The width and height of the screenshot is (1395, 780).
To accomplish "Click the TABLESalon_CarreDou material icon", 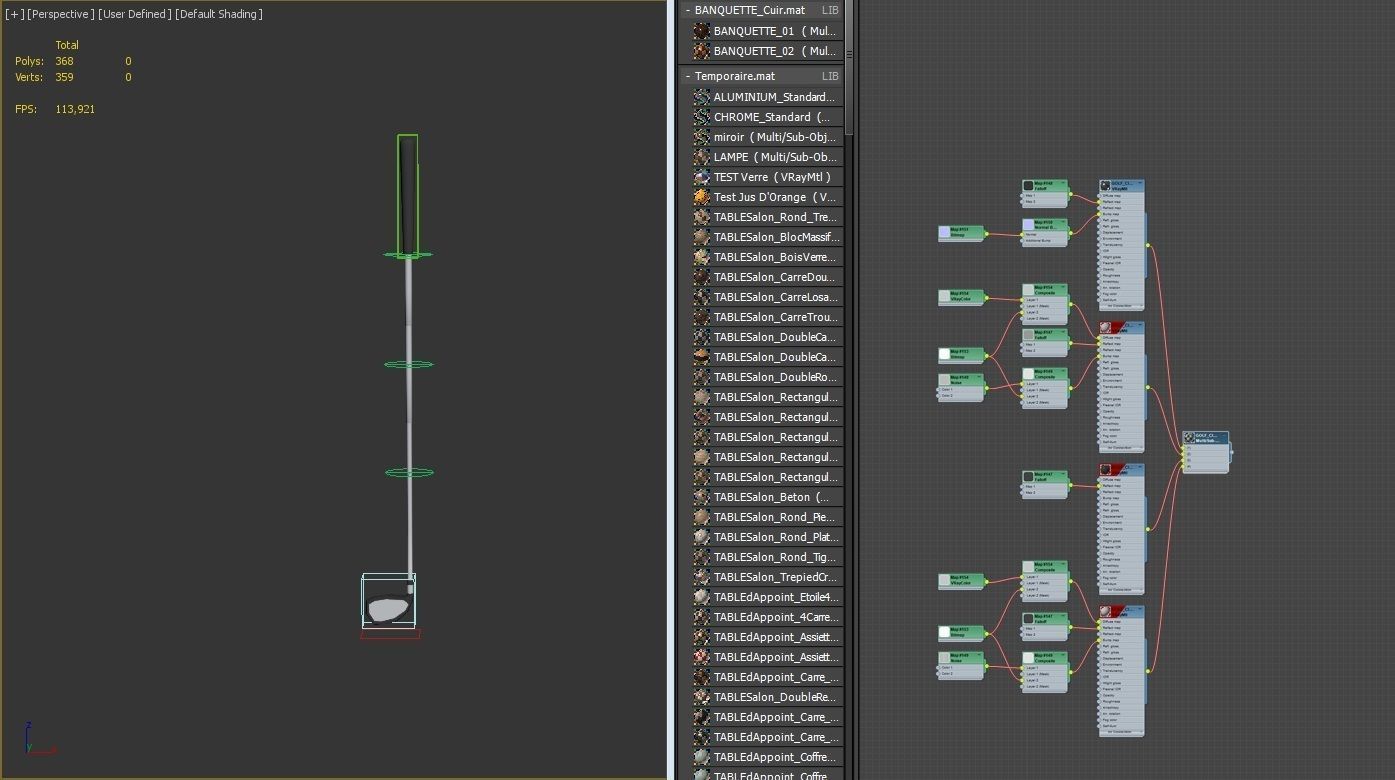I will (702, 277).
